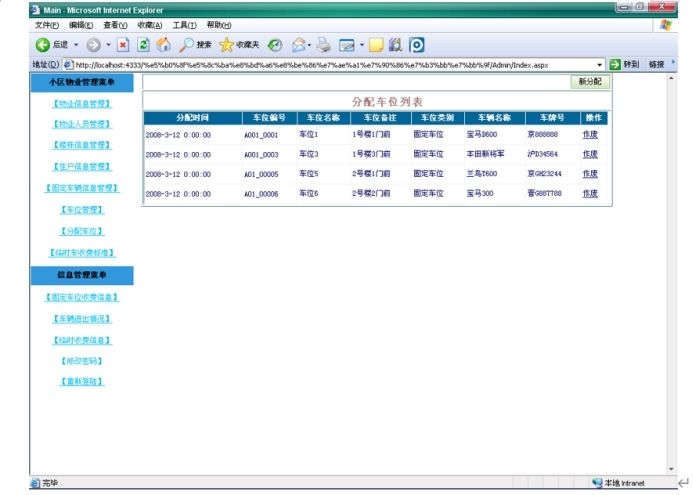This screenshot has height=495, width=693.
Task: Open the Links (链接) toolbar label
Action: point(656,65)
